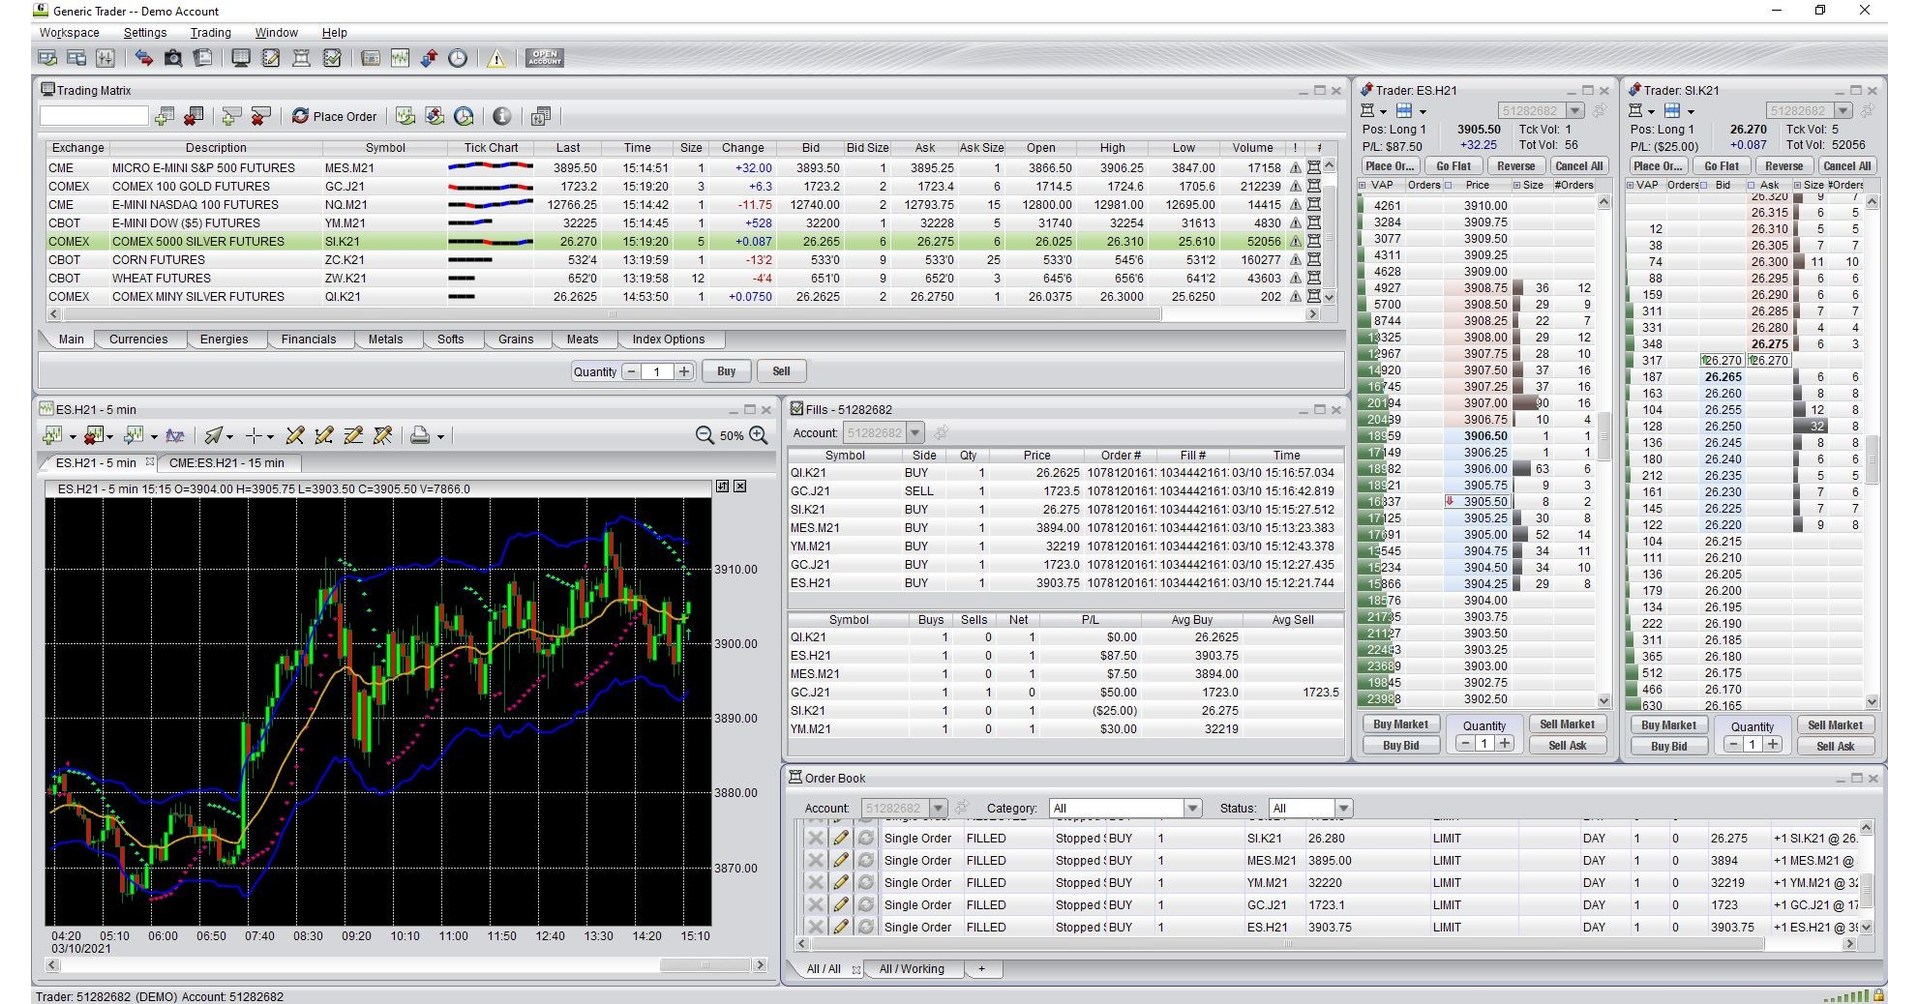Viewport: 1919px width, 1004px height.
Task: Toggle the alert icon for the GC.J21 row
Action: coord(1295,186)
